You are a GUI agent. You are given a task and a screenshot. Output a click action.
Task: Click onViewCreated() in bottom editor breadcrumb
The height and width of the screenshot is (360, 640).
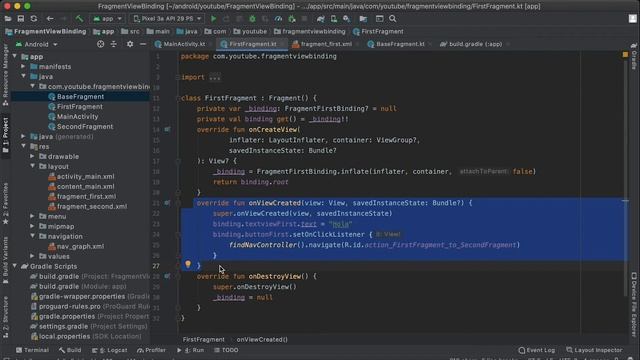point(262,340)
